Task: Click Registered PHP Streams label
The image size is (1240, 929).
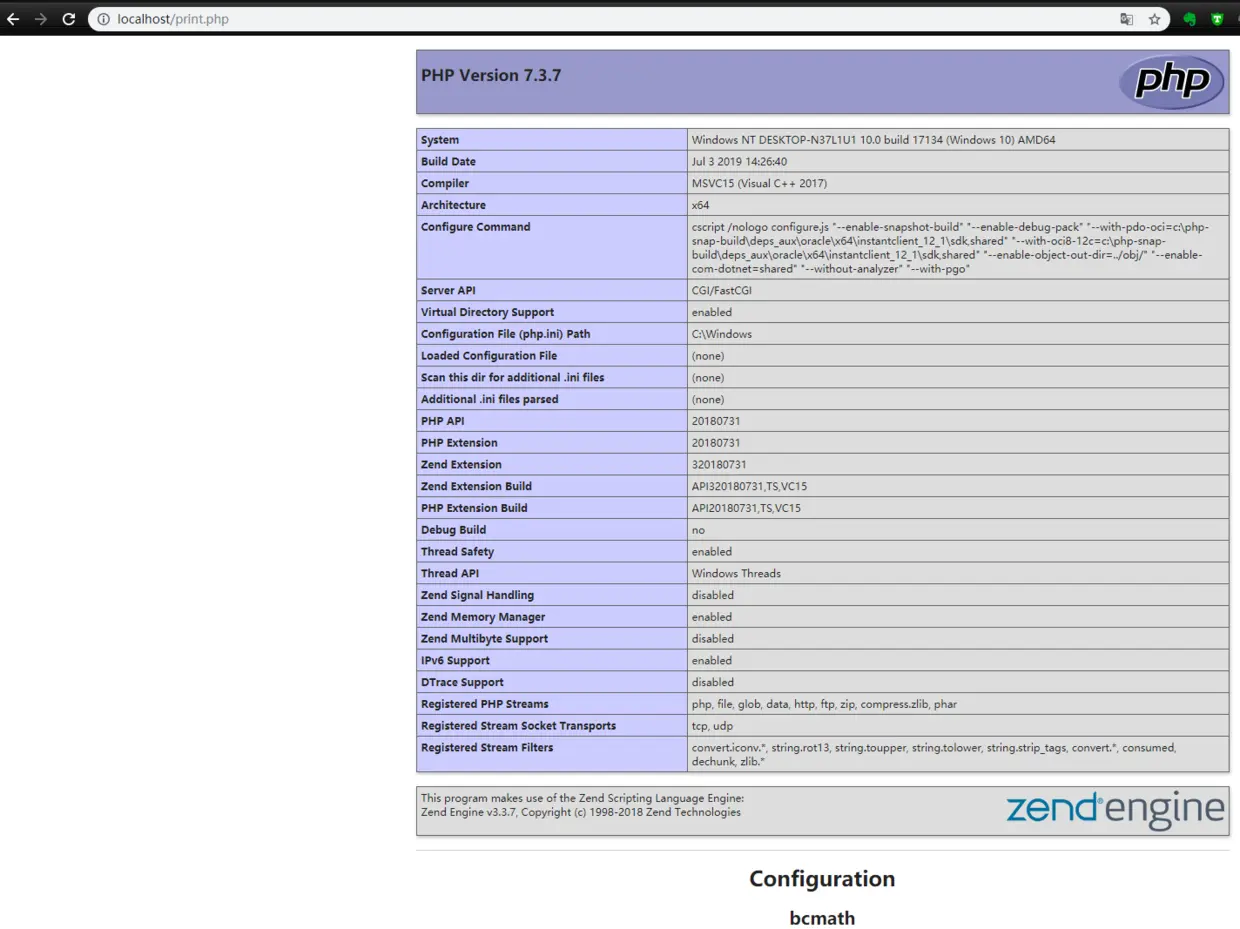Action: click(x=485, y=704)
